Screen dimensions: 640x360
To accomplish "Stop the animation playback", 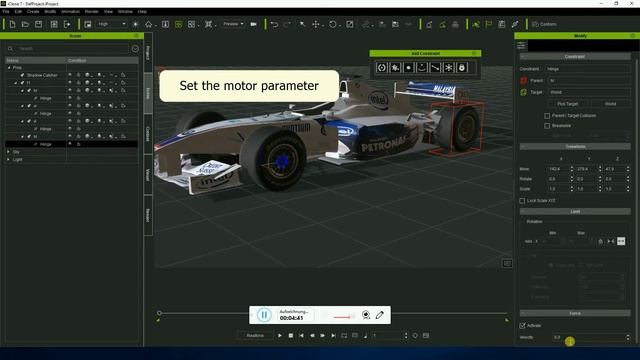I will [x=291, y=336].
